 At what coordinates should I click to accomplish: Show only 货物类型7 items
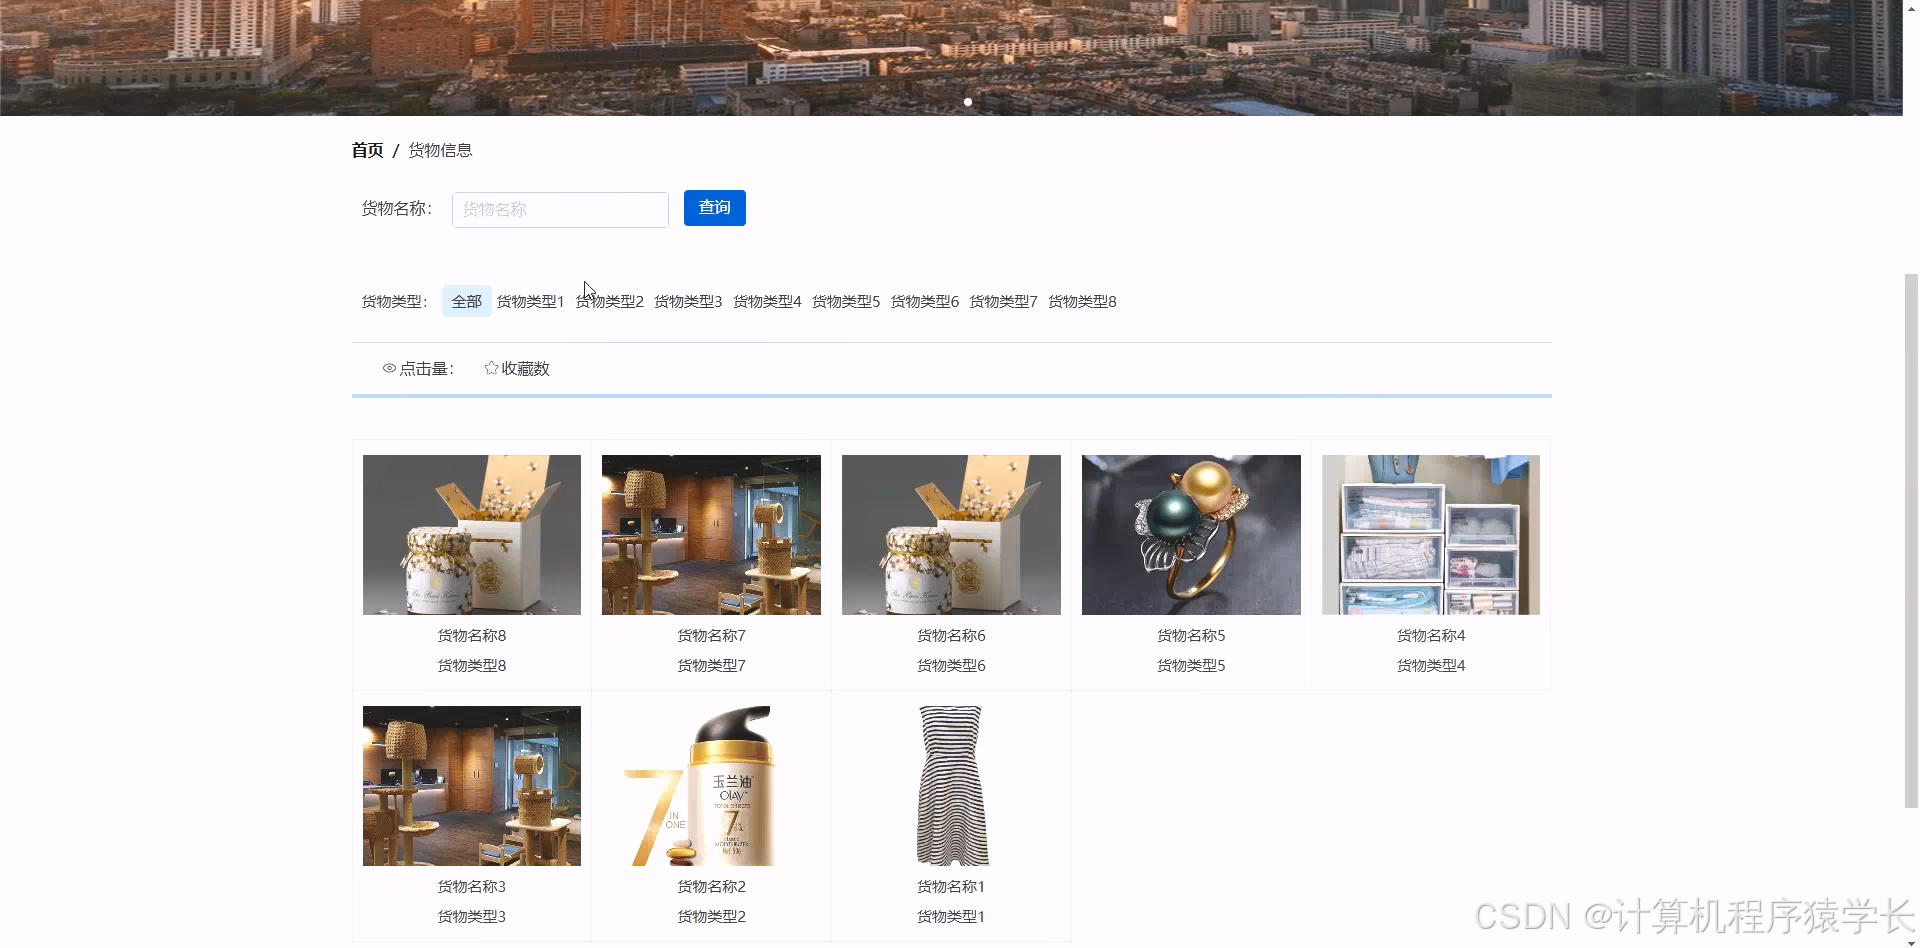[1003, 301]
